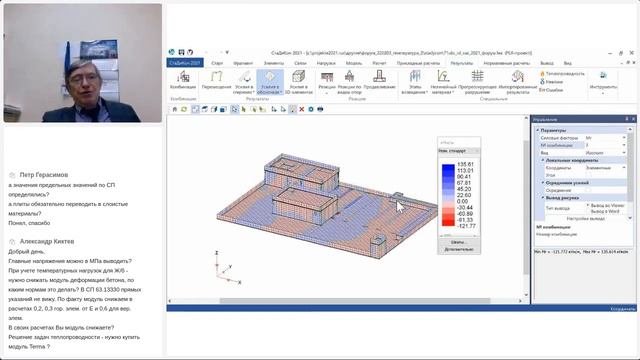
Task: Click the red X delete icon
Action: tap(302, 109)
